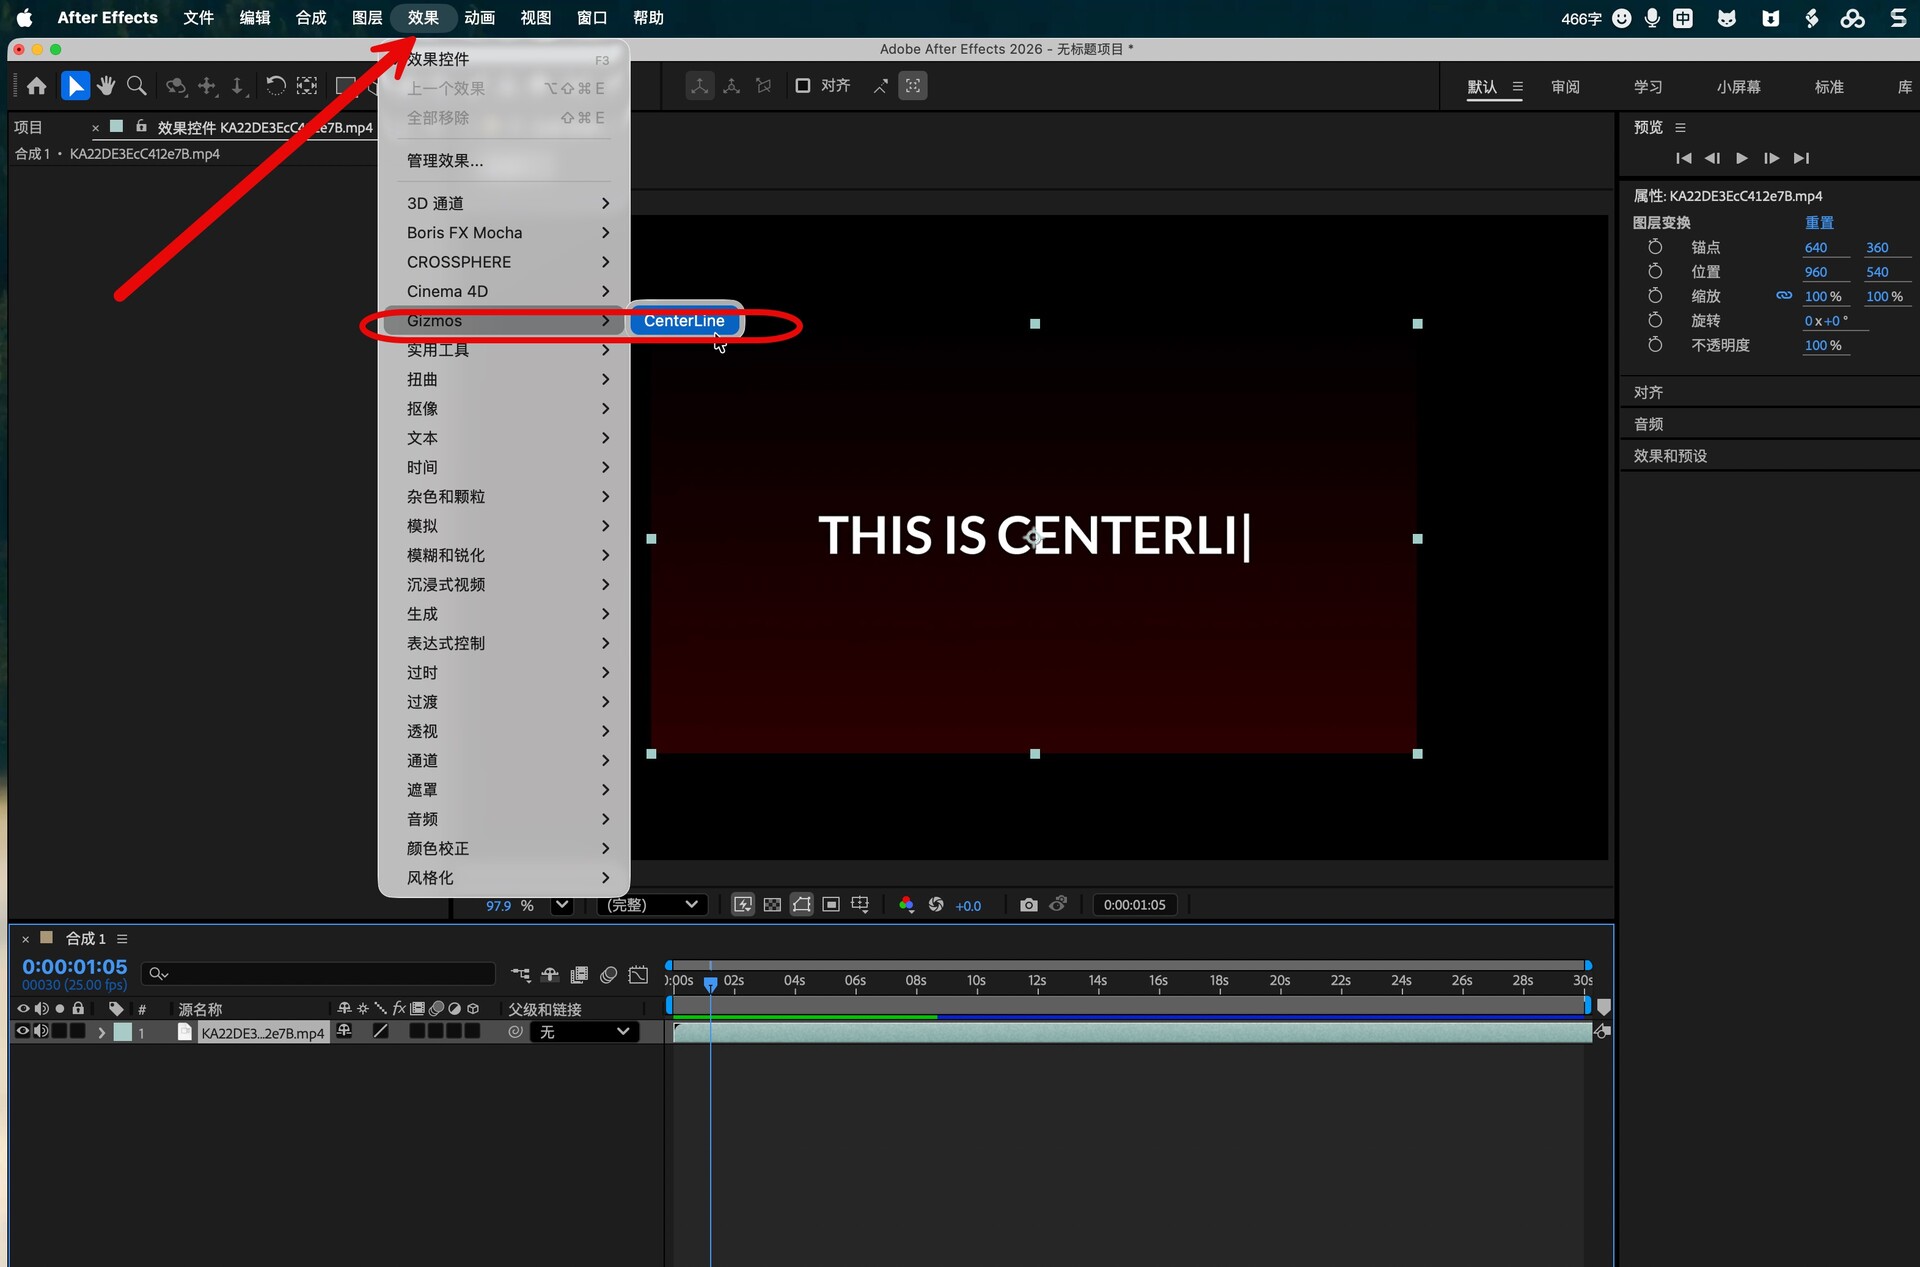Take a snapshot with the camera icon
Screen dimensions: 1920x1267
pyautogui.click(x=1028, y=905)
